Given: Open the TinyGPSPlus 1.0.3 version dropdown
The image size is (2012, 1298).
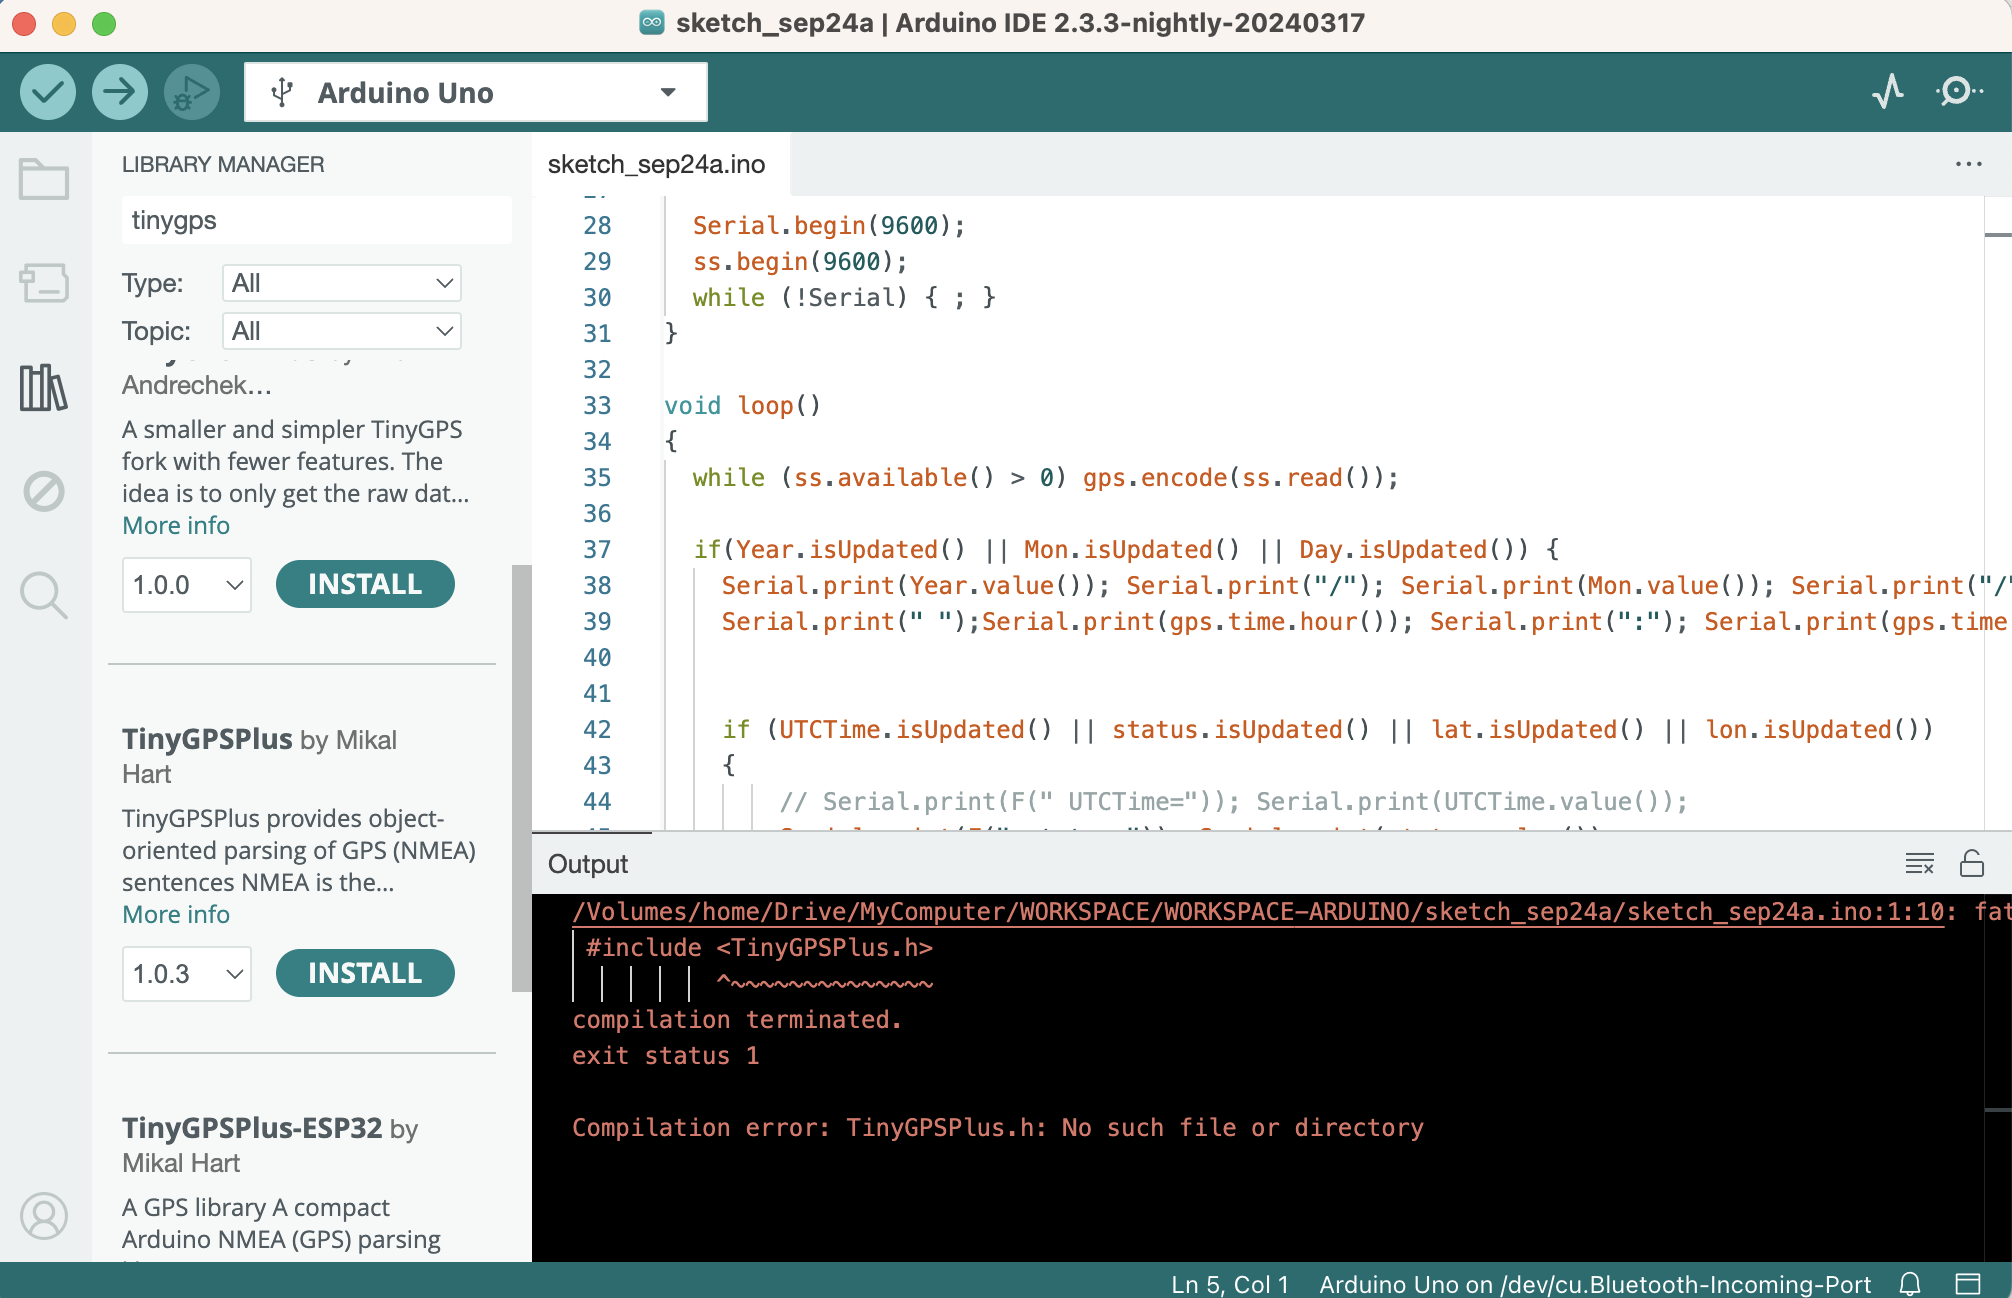Looking at the screenshot, I should 186,974.
